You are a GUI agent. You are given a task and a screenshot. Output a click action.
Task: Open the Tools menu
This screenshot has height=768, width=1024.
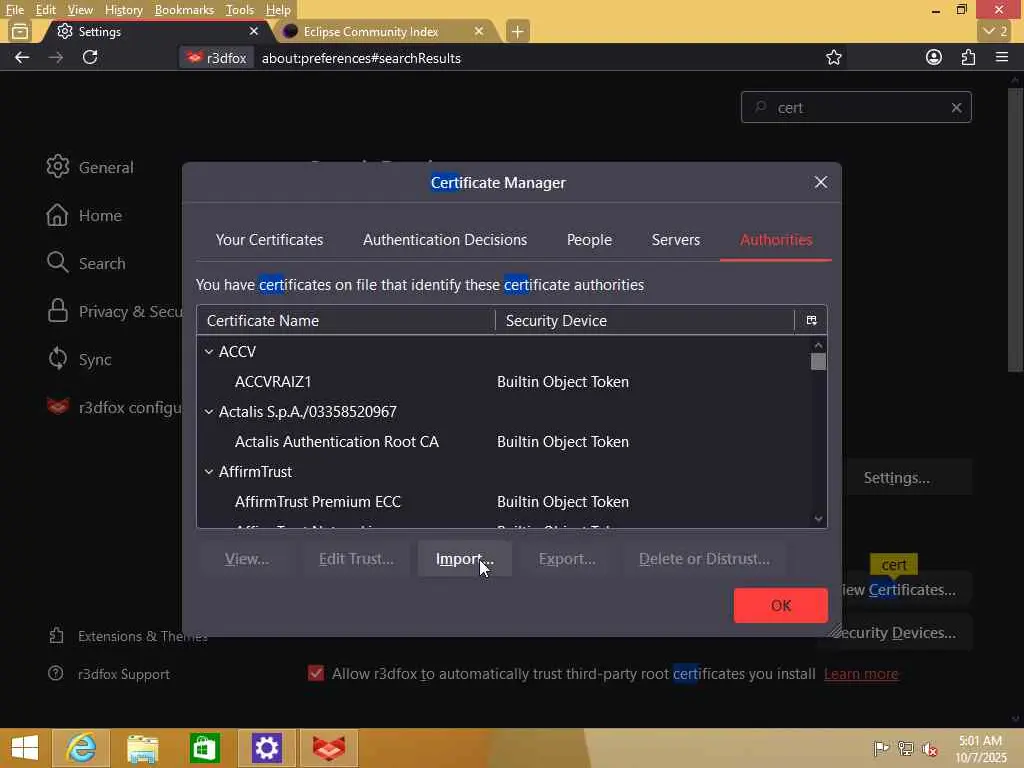click(x=239, y=10)
